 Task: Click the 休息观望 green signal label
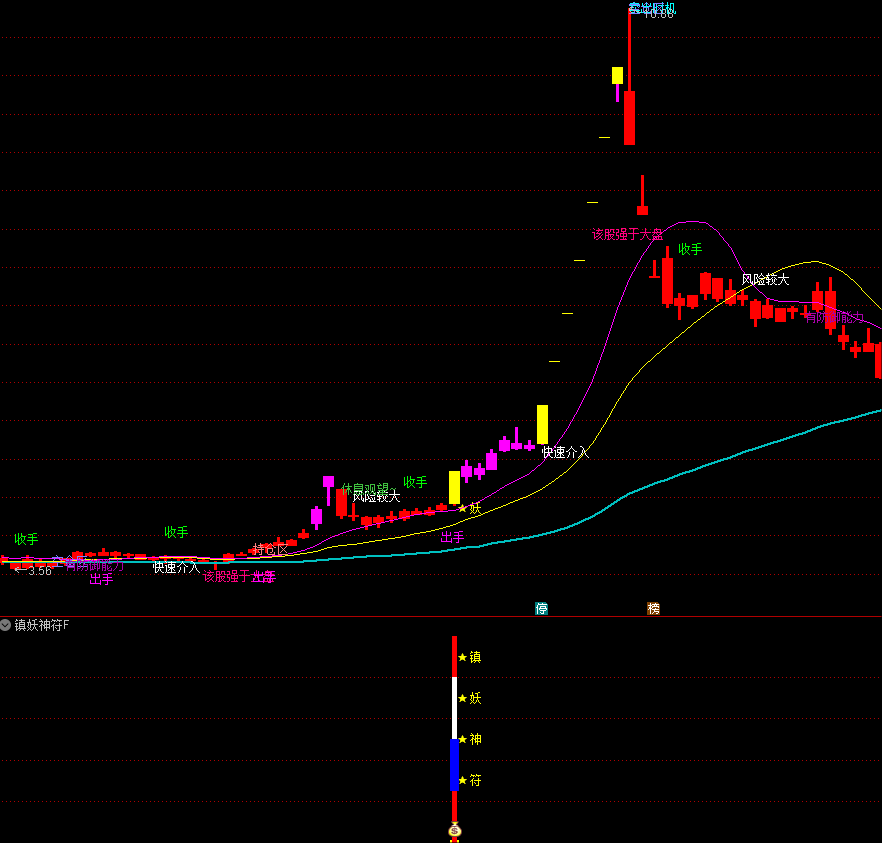pos(364,489)
